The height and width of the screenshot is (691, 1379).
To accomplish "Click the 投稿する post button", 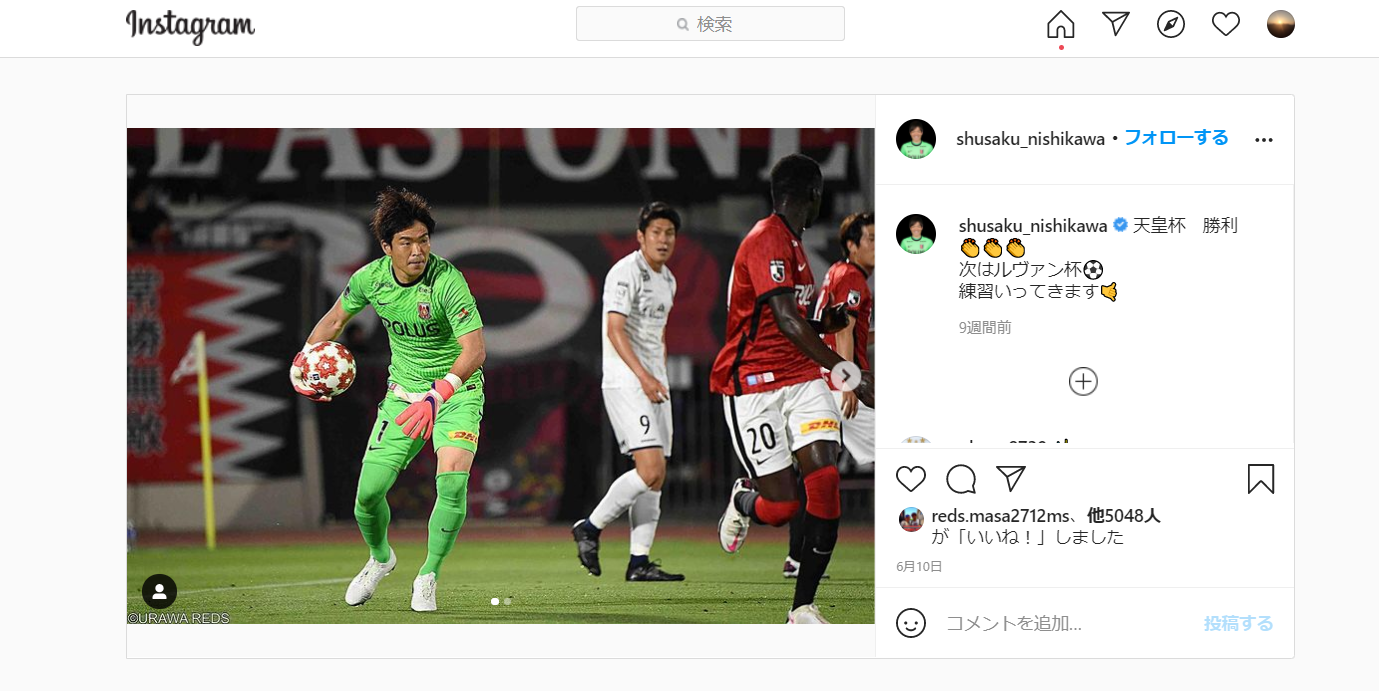I will click(x=1238, y=623).
